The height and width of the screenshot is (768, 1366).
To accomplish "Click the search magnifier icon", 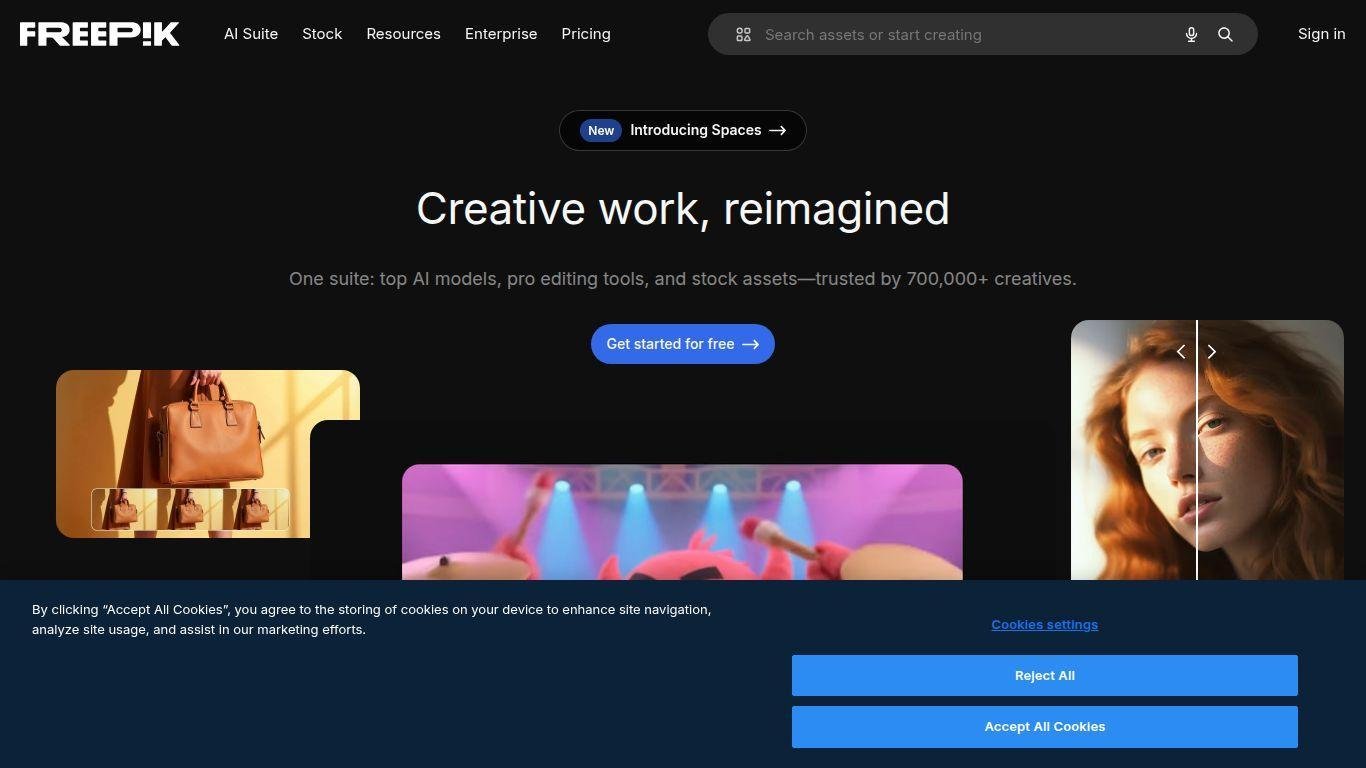I will (x=1225, y=34).
